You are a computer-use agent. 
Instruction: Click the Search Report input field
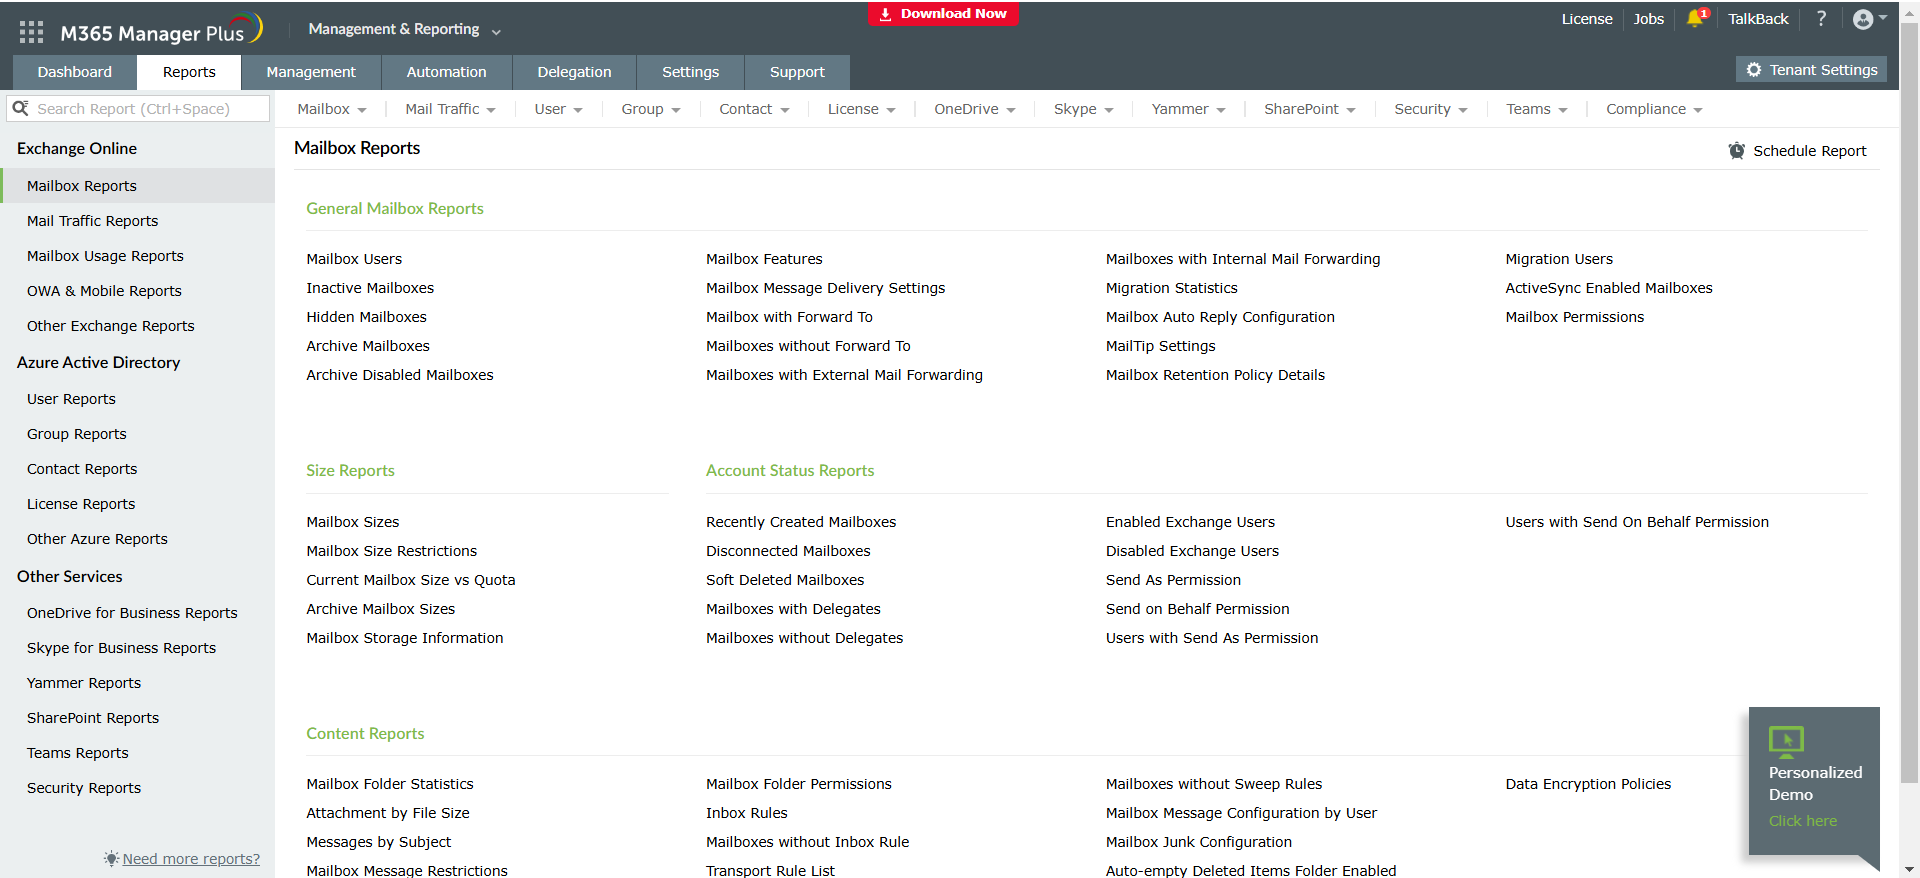point(150,108)
